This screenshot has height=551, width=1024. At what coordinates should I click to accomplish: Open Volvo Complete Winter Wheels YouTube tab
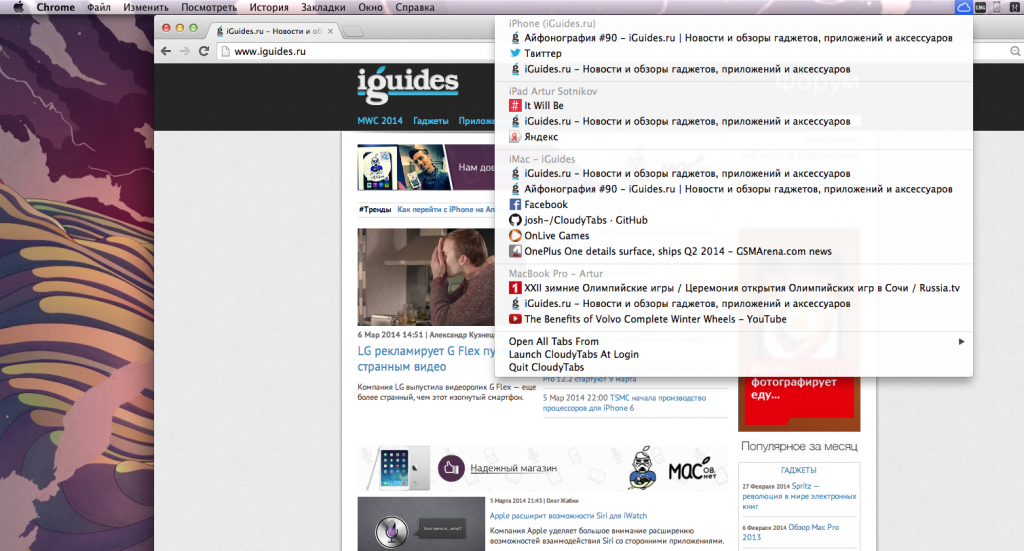point(733,319)
